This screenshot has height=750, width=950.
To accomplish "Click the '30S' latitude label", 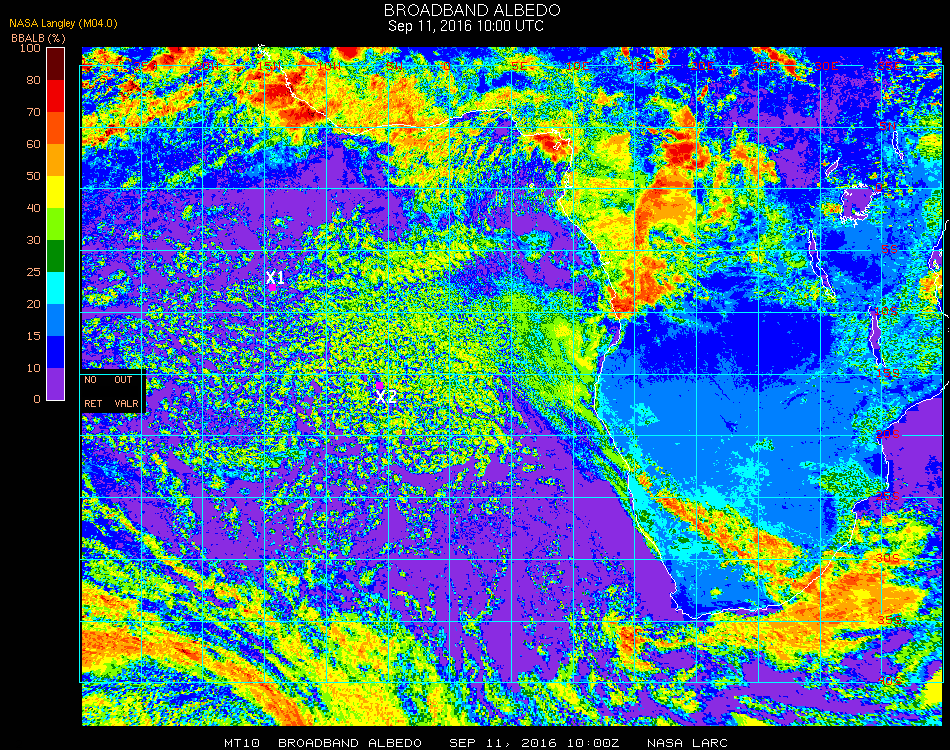I will (x=888, y=558).
